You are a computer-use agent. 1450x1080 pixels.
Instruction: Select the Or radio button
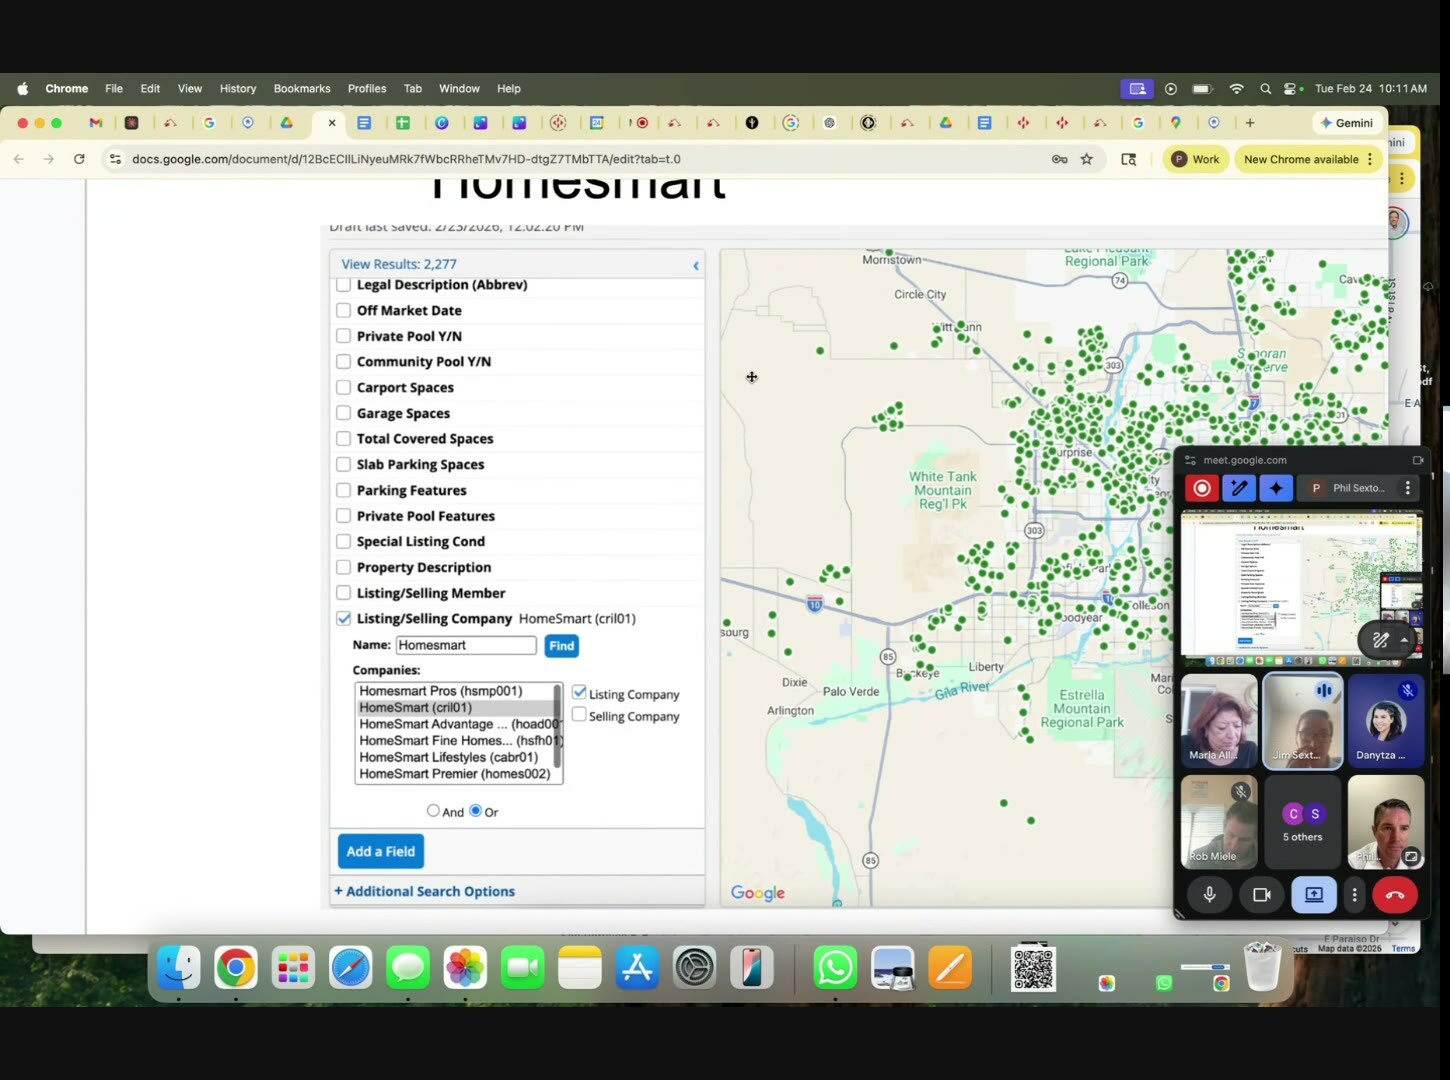click(x=476, y=811)
